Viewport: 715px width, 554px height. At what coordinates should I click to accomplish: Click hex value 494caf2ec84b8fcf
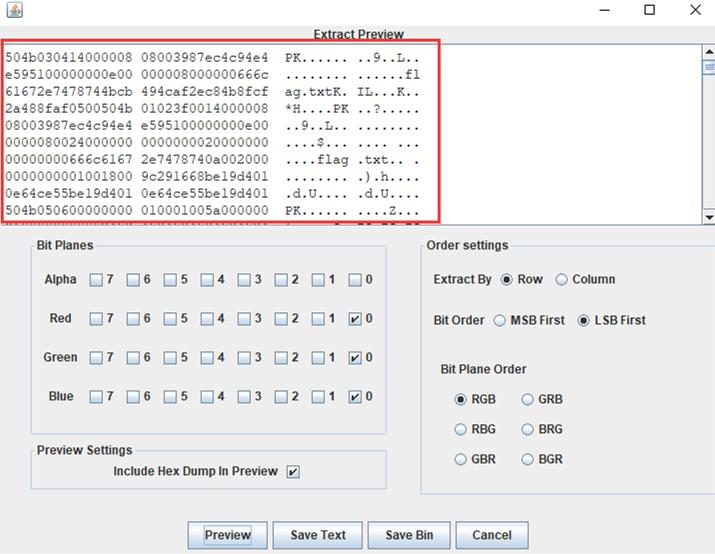pos(204,92)
